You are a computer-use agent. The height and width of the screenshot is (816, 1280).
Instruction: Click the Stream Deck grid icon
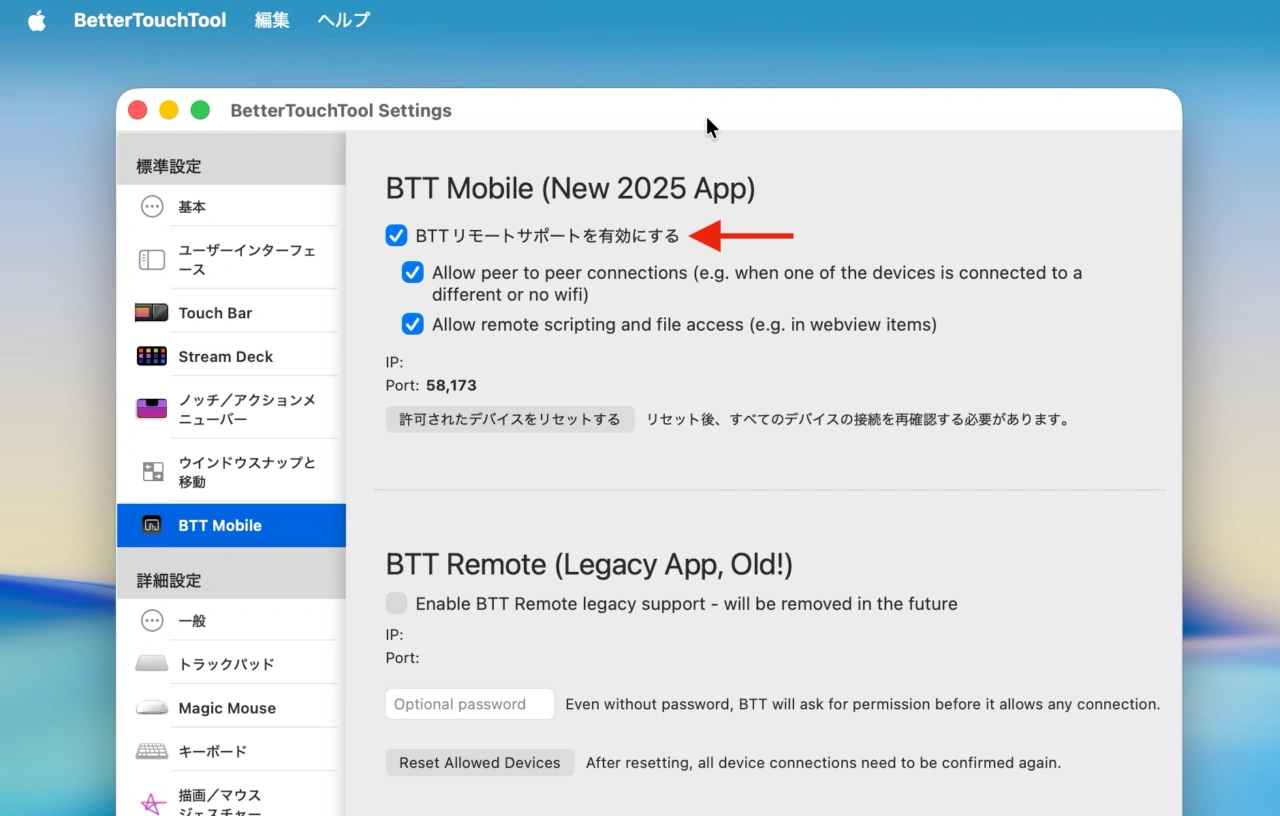pos(152,356)
